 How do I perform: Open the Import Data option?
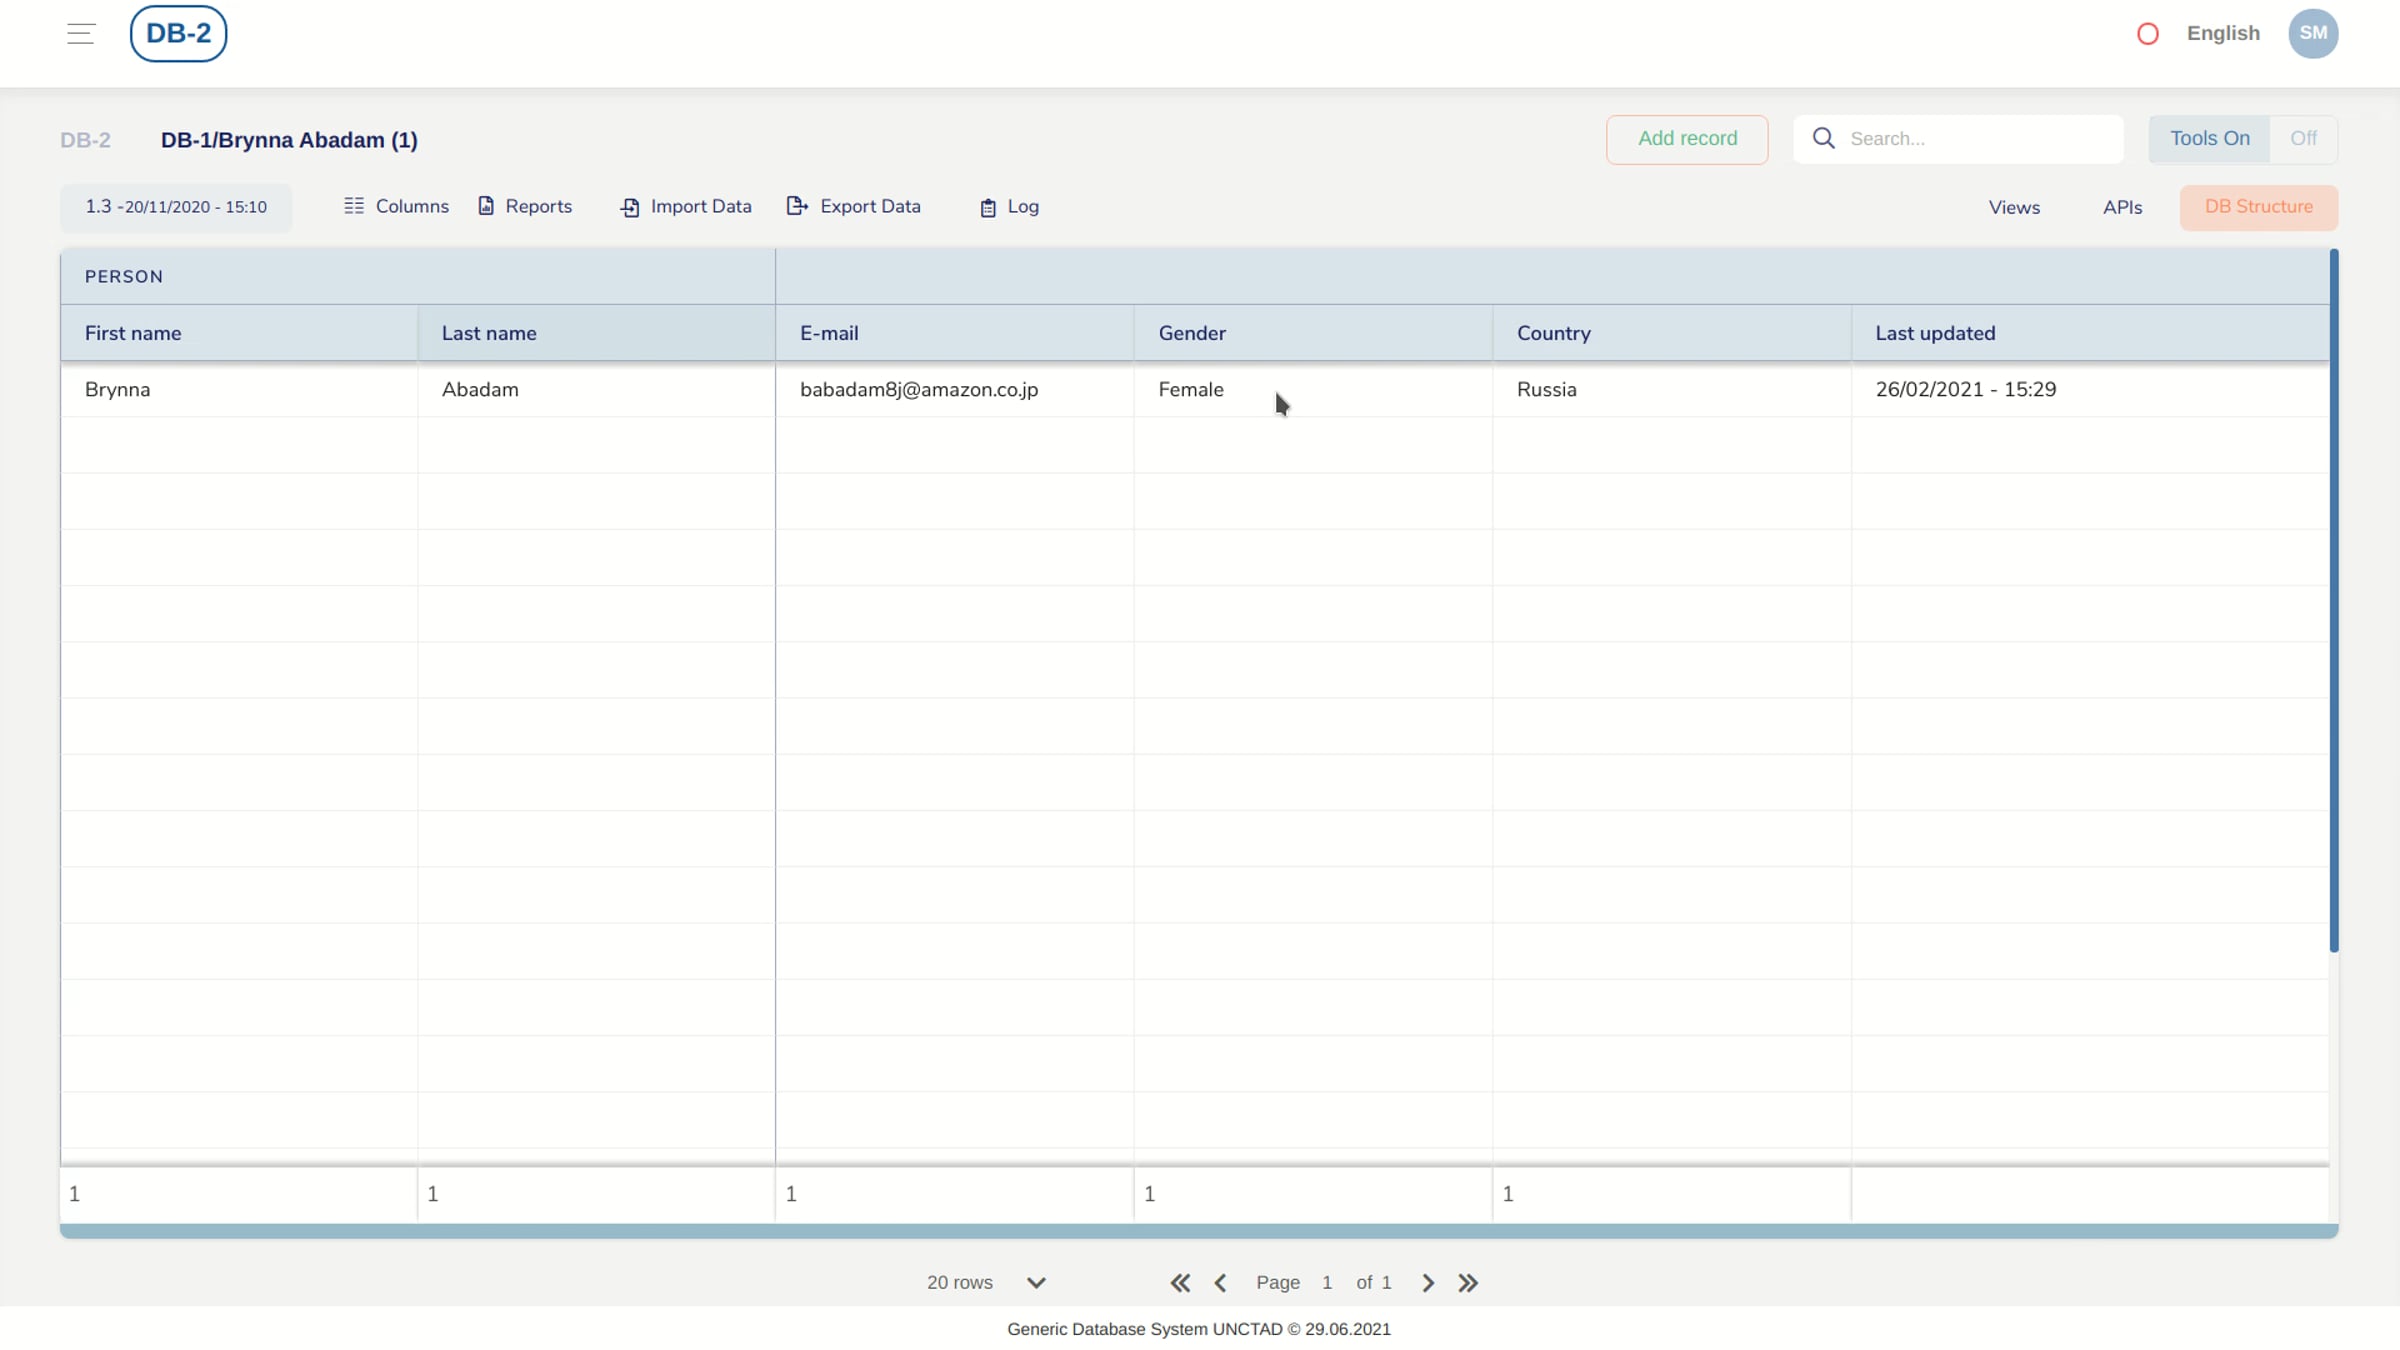(x=686, y=206)
